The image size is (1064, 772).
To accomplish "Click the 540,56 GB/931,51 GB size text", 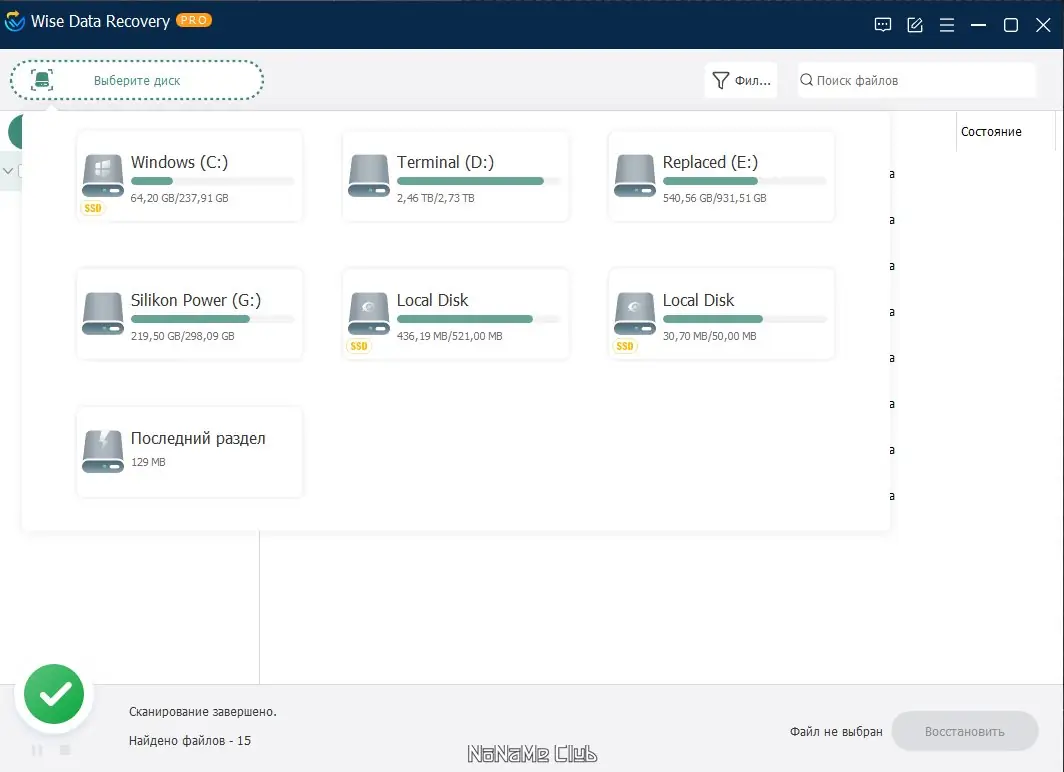I will coord(715,198).
